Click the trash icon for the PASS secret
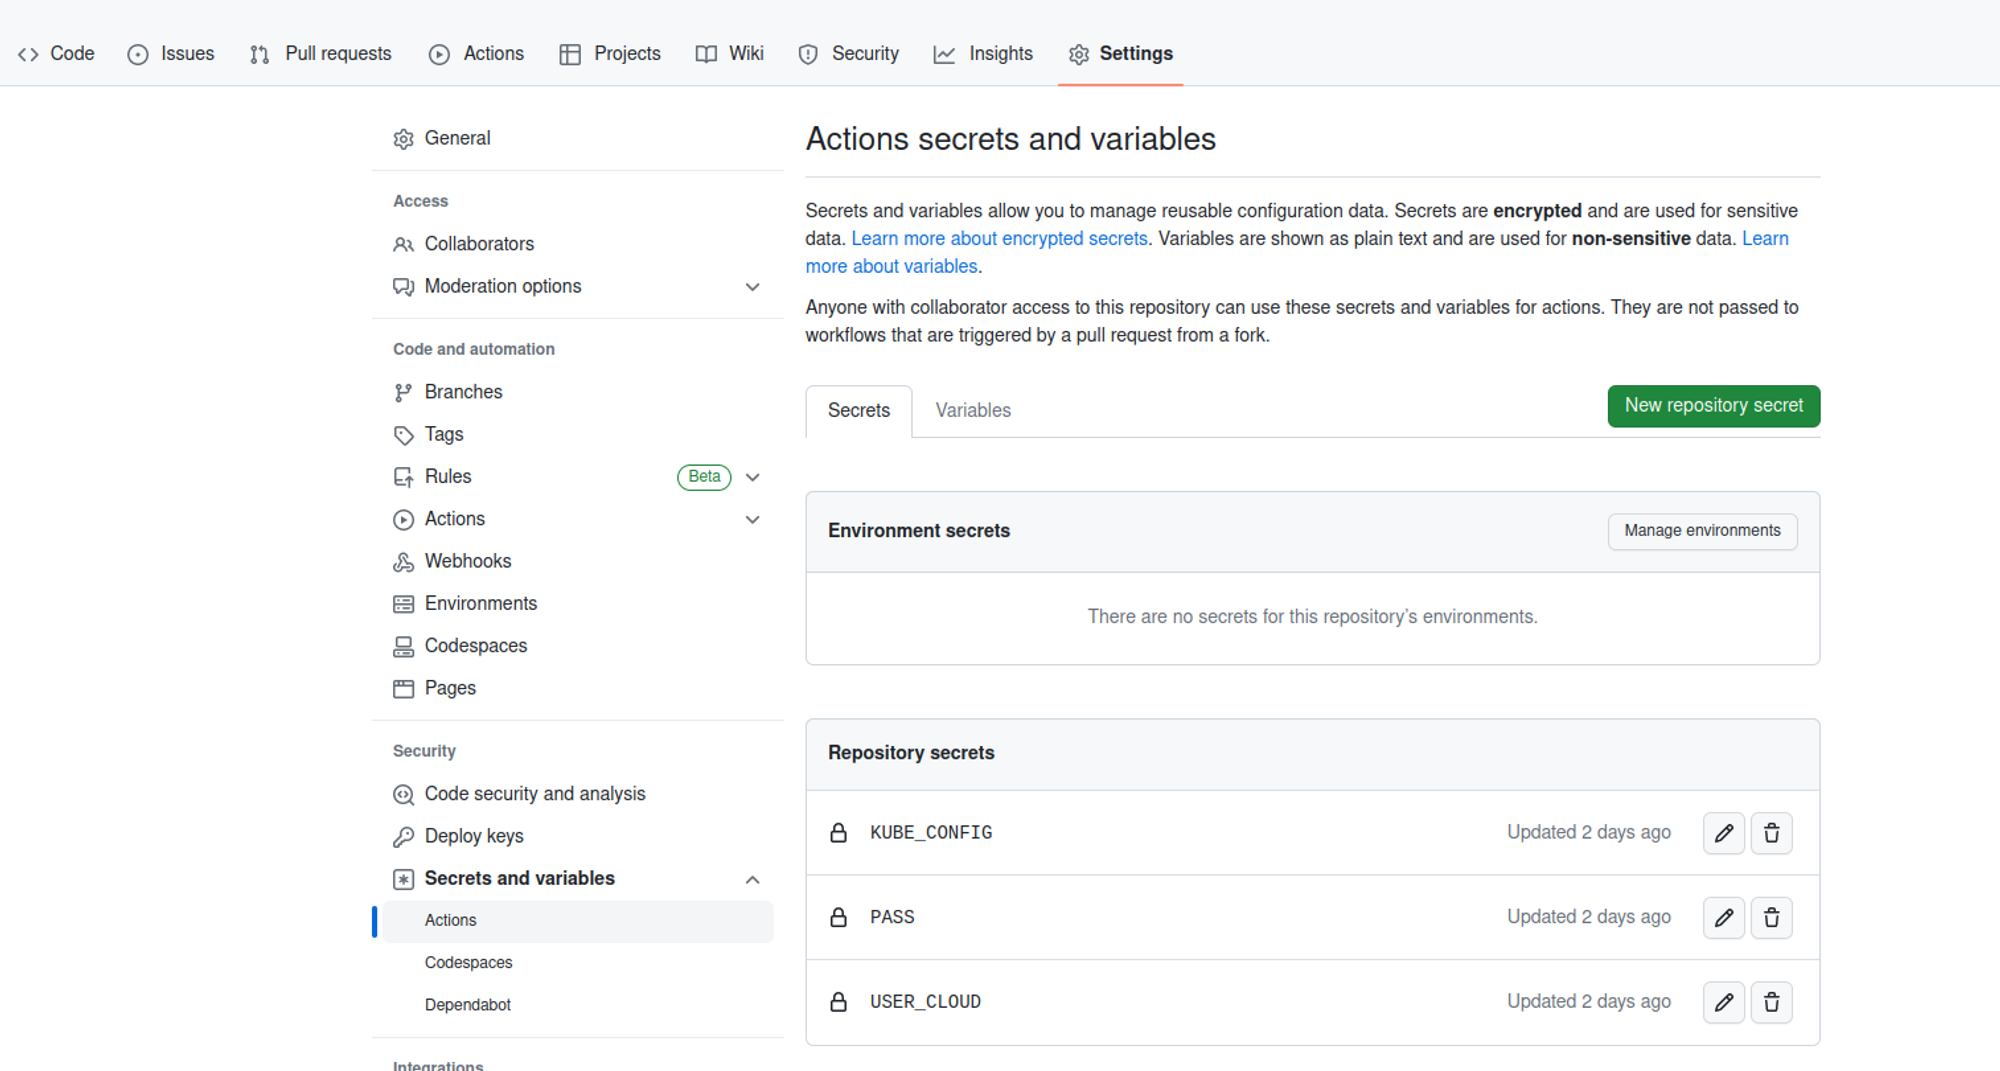Viewport: 2000px width, 1071px height. [1771, 917]
